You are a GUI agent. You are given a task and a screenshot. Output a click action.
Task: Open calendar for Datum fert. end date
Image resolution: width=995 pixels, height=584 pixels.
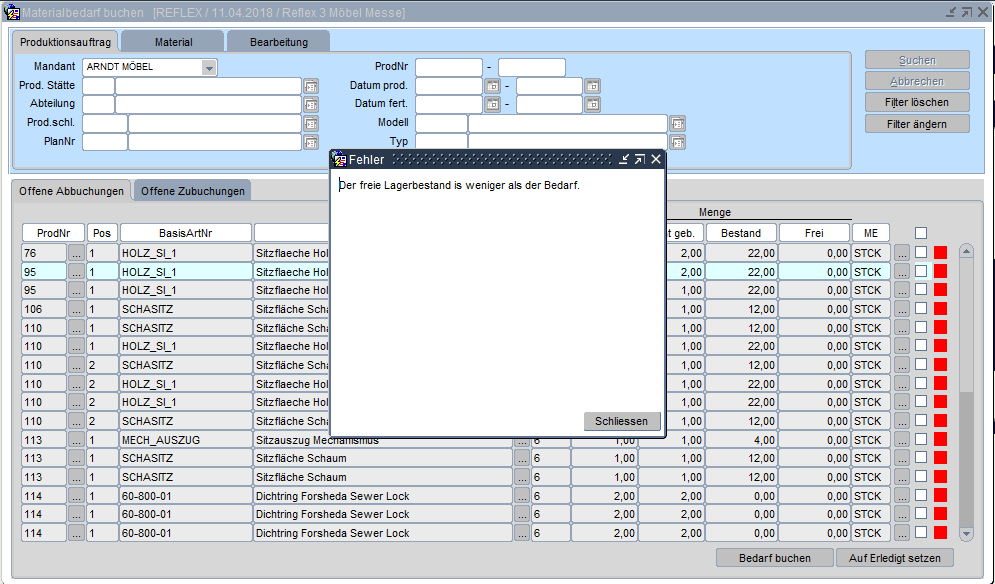592,105
